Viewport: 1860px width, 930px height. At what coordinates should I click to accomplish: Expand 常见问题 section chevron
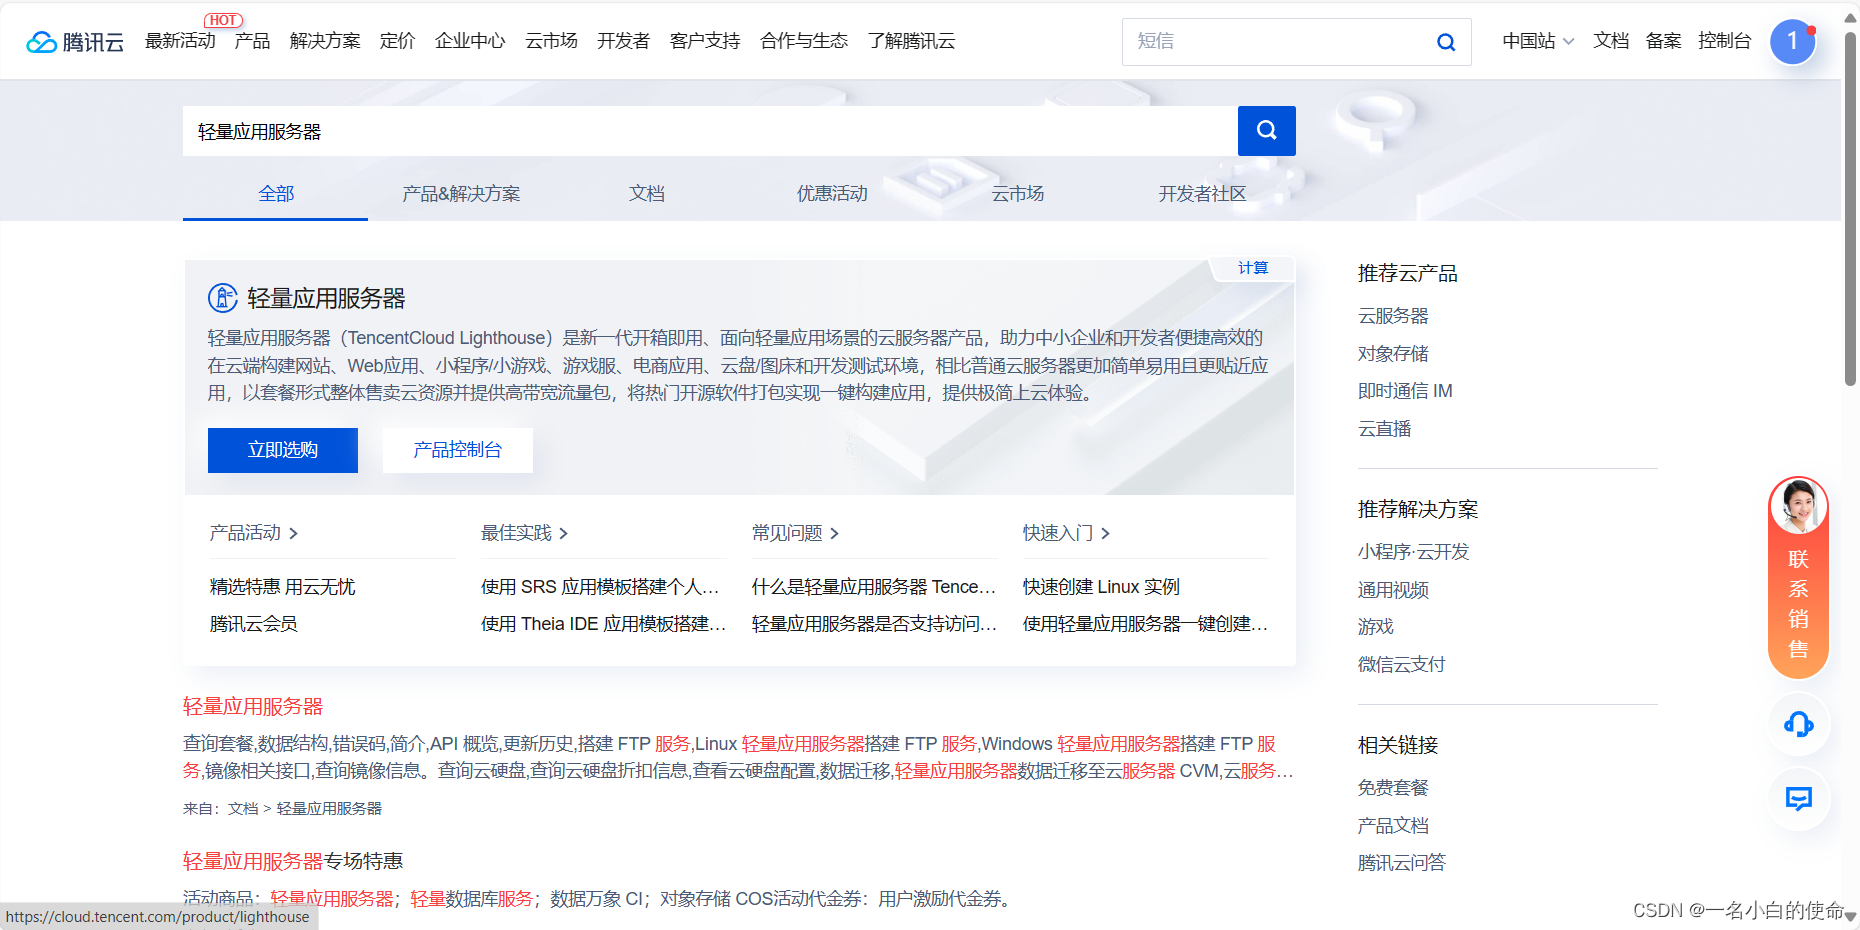click(x=835, y=534)
